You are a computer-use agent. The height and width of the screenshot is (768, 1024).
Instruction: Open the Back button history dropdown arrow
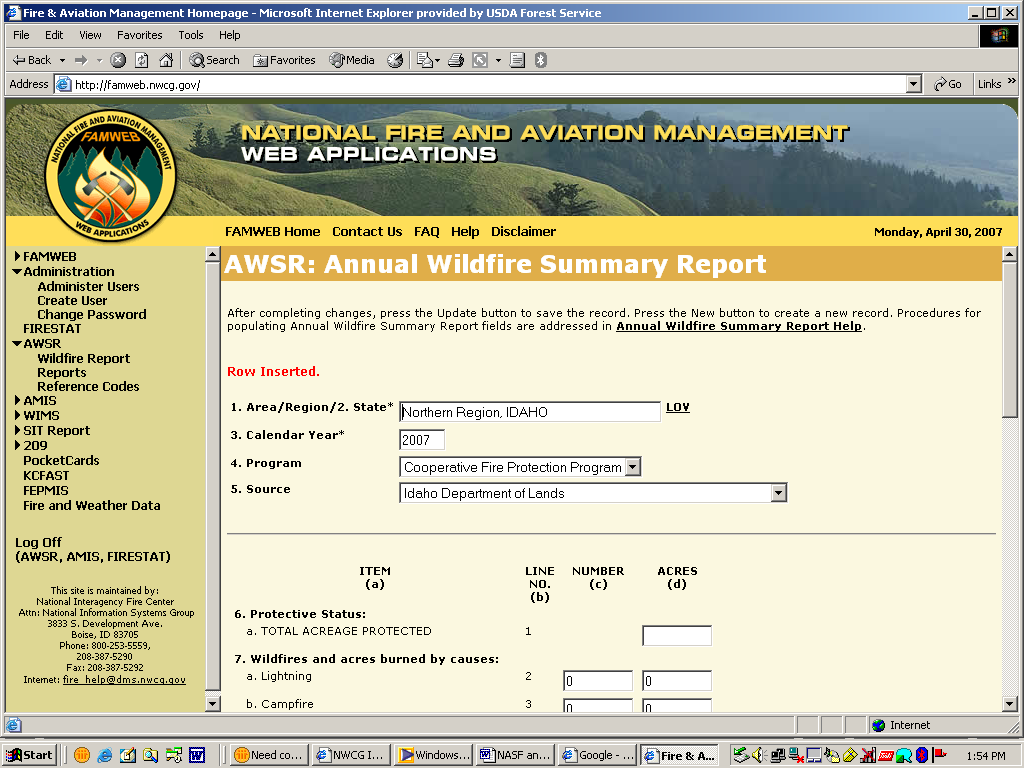[x=63, y=60]
